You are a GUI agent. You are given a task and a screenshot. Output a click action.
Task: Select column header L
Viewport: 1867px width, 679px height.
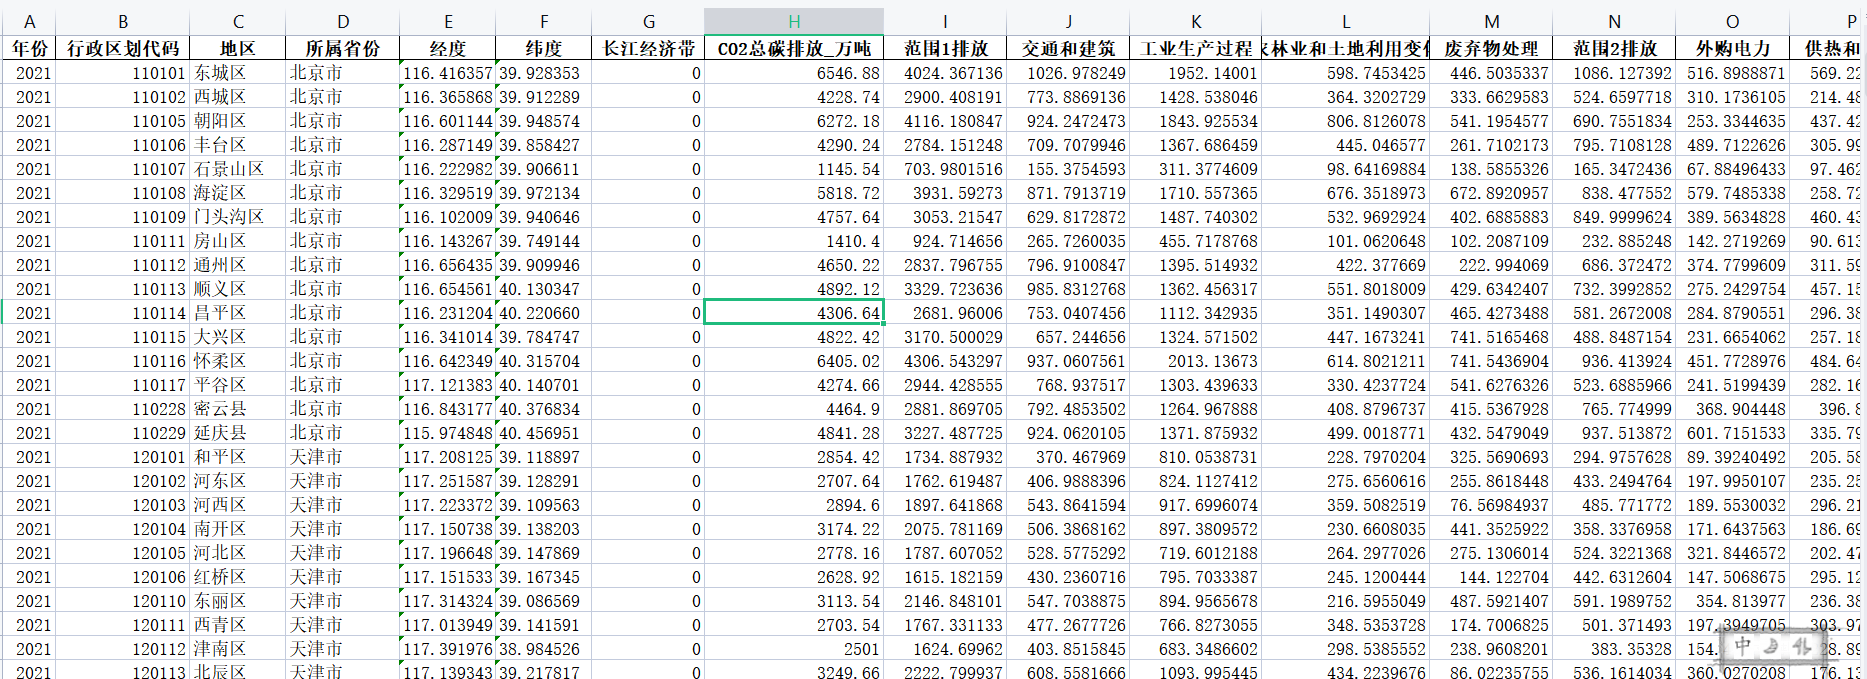(1346, 21)
